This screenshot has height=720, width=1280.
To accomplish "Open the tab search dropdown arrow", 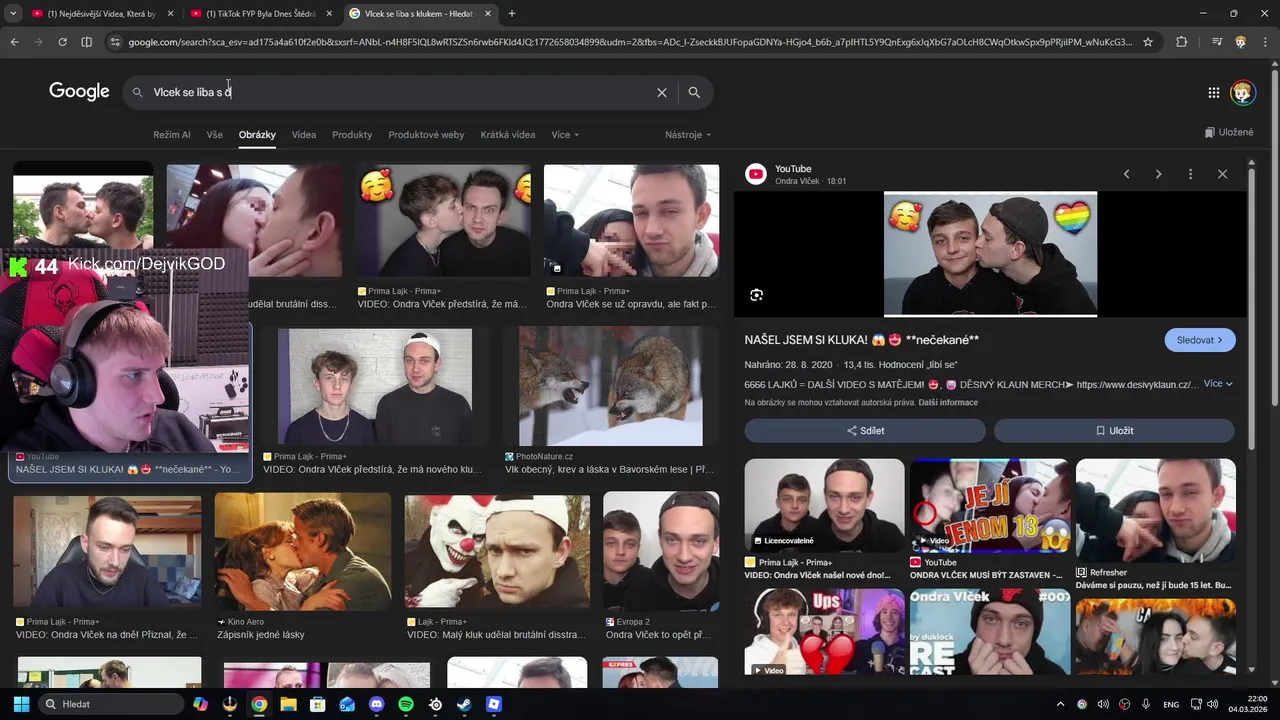I will [13, 14].
